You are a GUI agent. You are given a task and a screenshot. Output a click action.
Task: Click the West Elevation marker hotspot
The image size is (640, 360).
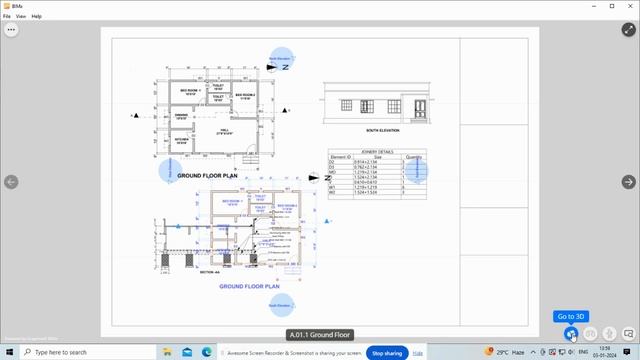click(170, 170)
